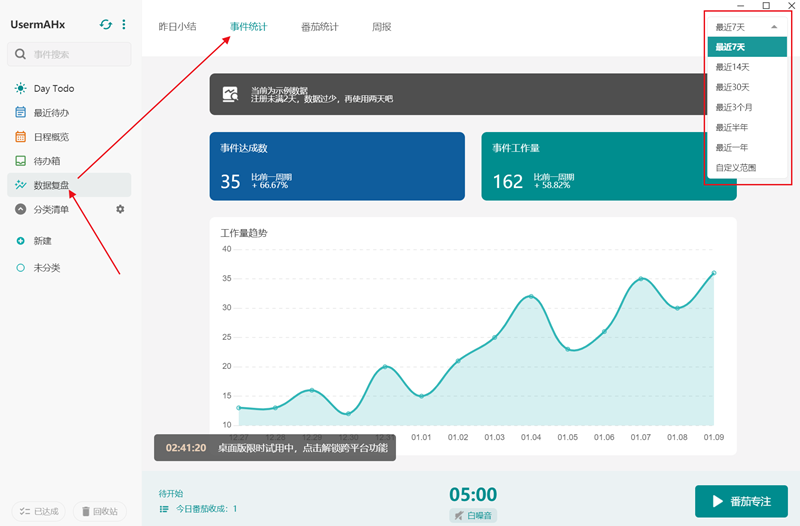Viewport: 800px width, 526px height.
Task: Start 番茄专注 focus timer
Action: (x=741, y=501)
